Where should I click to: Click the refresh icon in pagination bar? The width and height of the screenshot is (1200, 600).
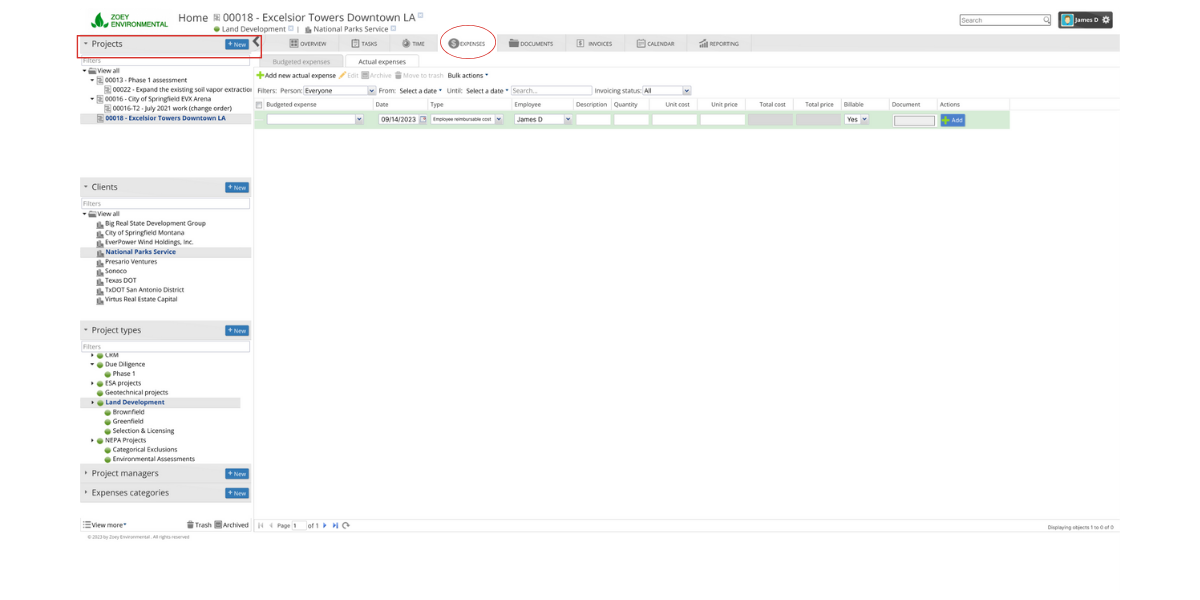coord(346,525)
